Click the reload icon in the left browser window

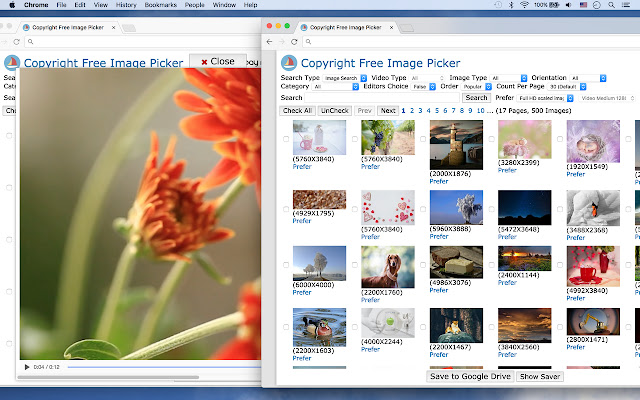click(16, 42)
